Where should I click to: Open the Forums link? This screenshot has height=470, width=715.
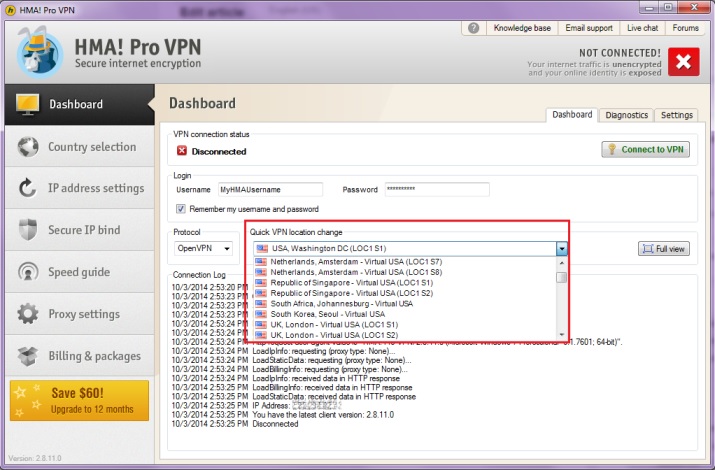tap(685, 28)
